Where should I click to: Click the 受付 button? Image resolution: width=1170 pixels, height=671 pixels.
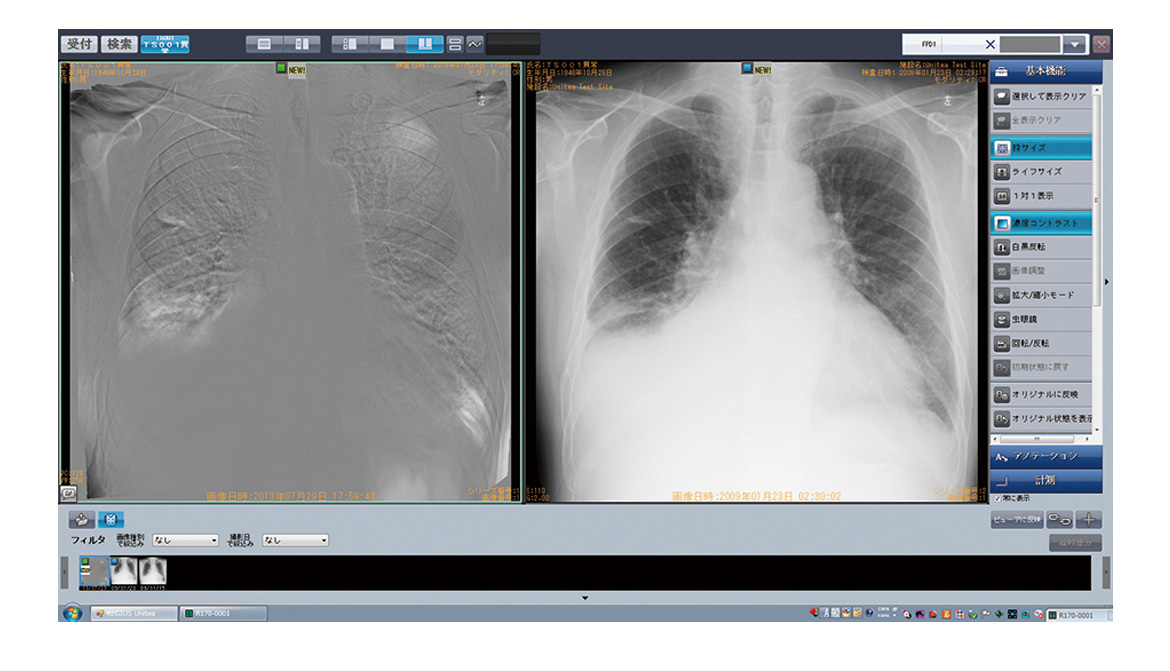(79, 44)
